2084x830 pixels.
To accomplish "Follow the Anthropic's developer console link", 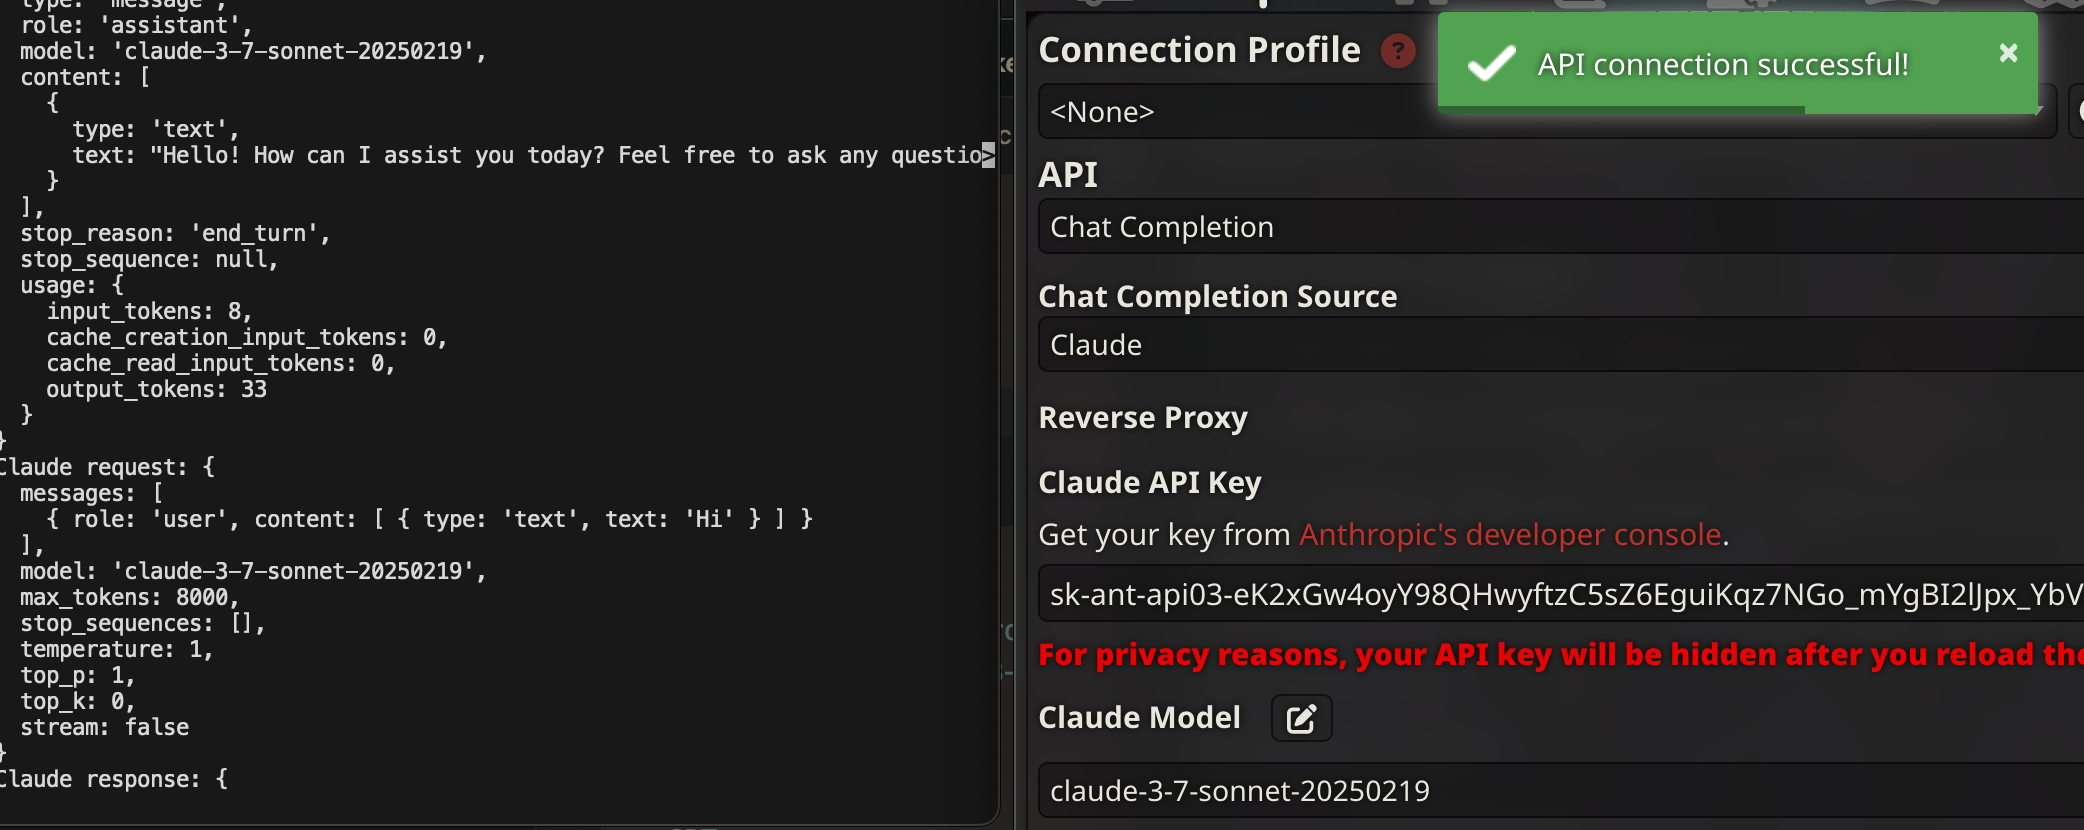I will pos(1510,535).
